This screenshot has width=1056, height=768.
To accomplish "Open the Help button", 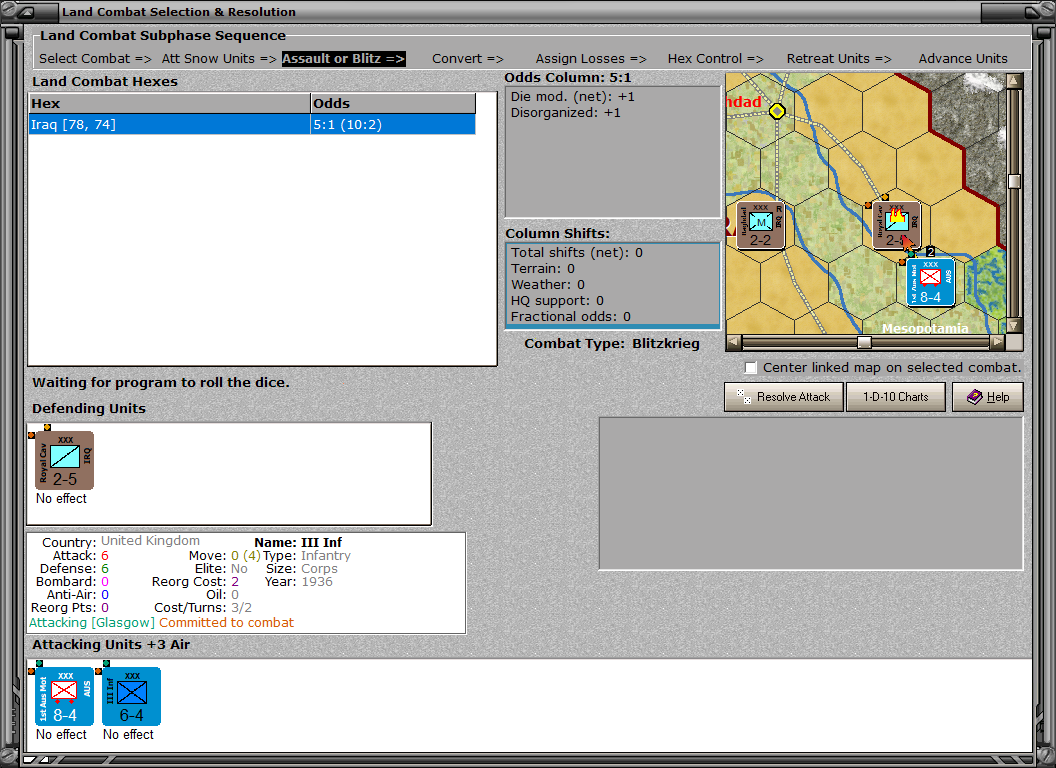I will [x=988, y=397].
